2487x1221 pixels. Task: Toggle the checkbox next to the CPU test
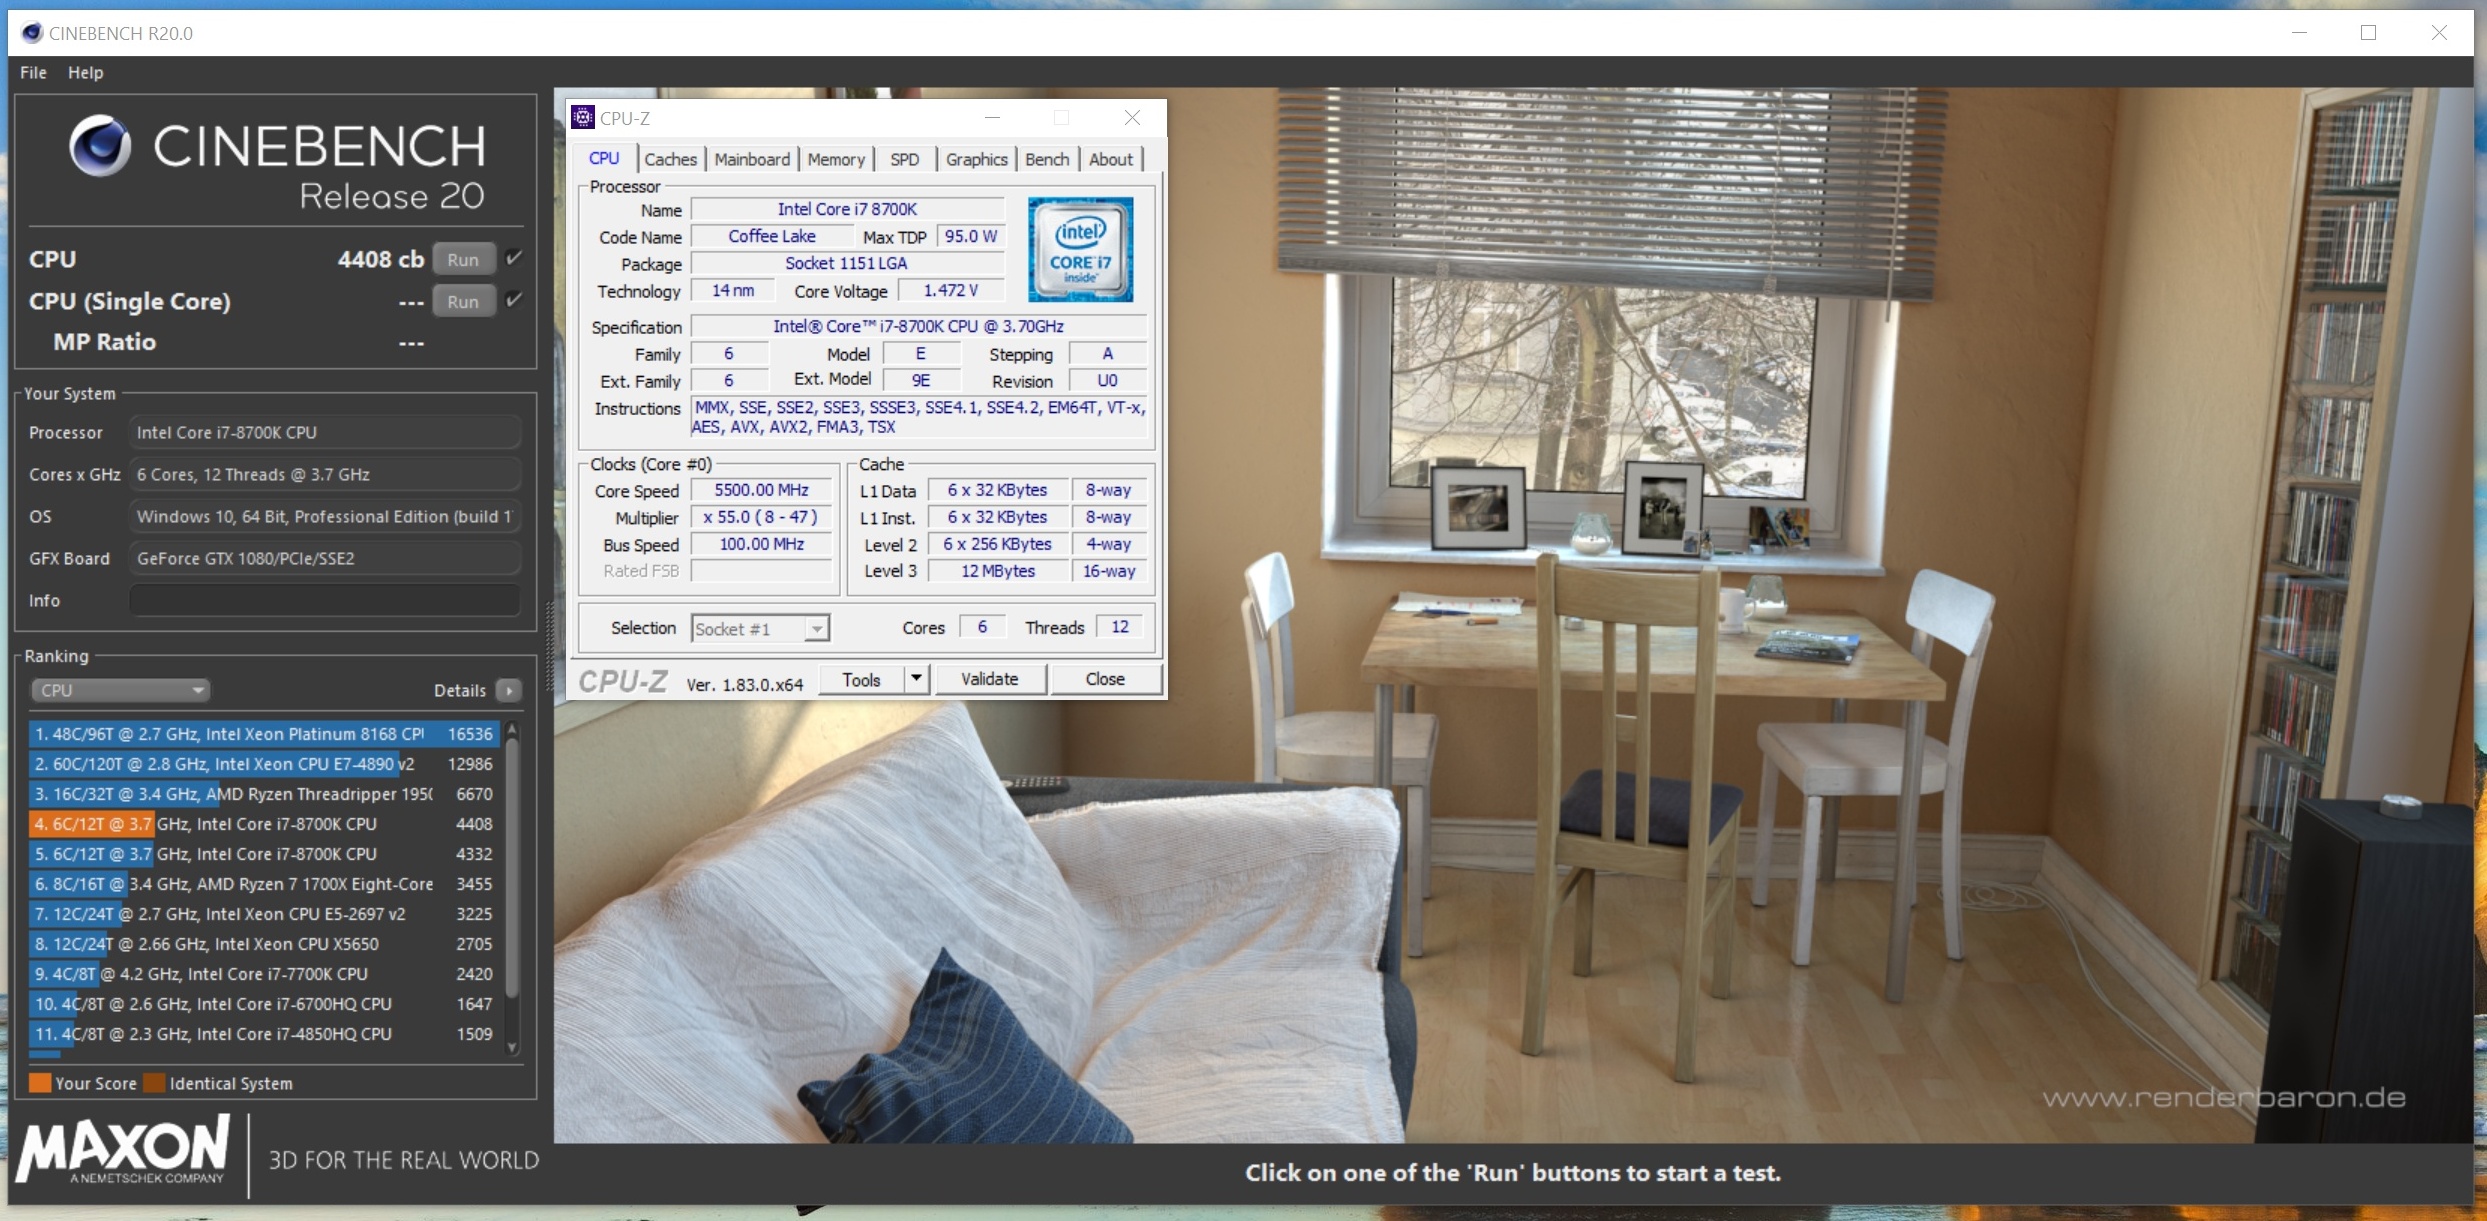coord(514,258)
